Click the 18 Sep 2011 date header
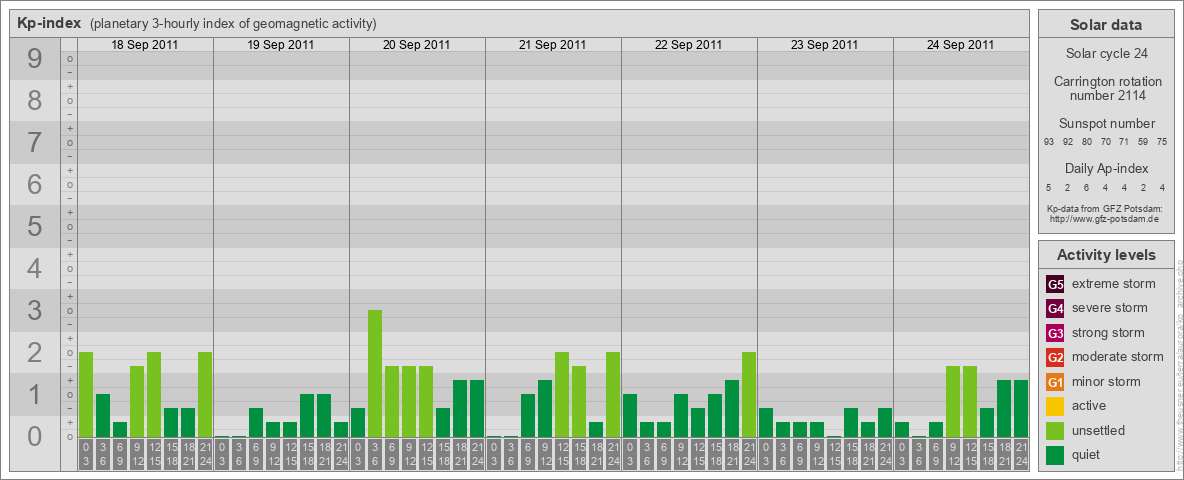The height and width of the screenshot is (480, 1184). coord(145,45)
